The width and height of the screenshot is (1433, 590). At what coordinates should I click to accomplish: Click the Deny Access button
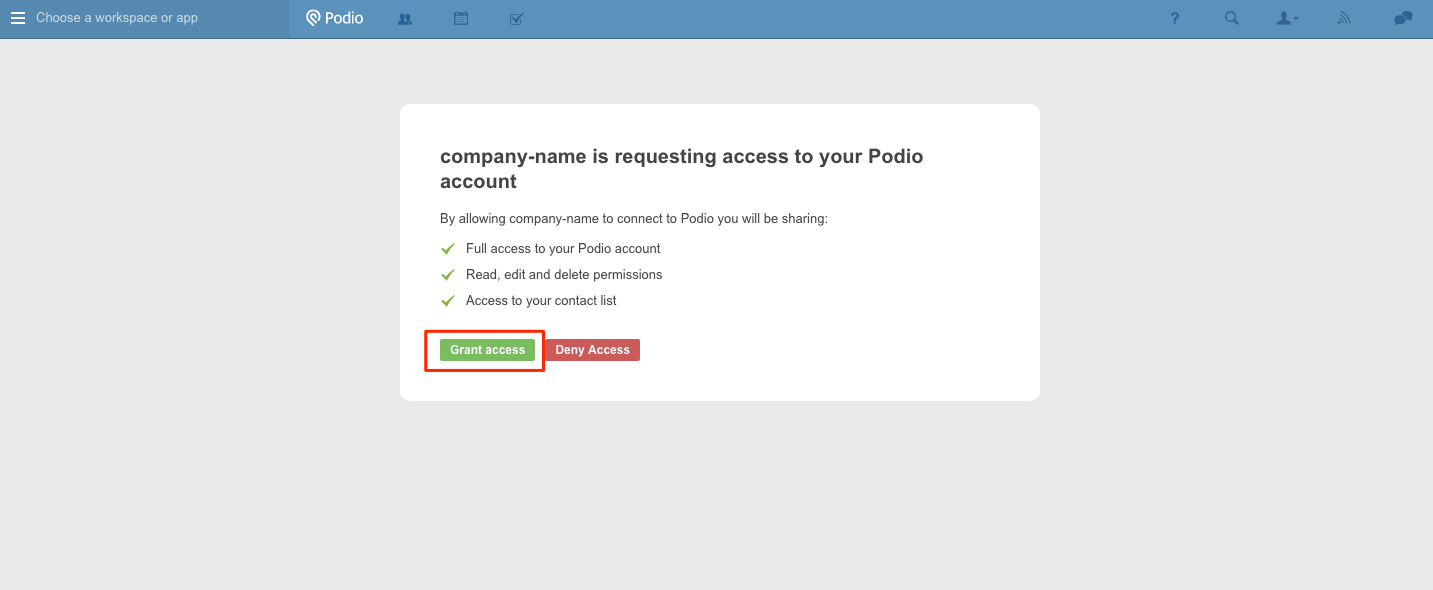click(592, 350)
